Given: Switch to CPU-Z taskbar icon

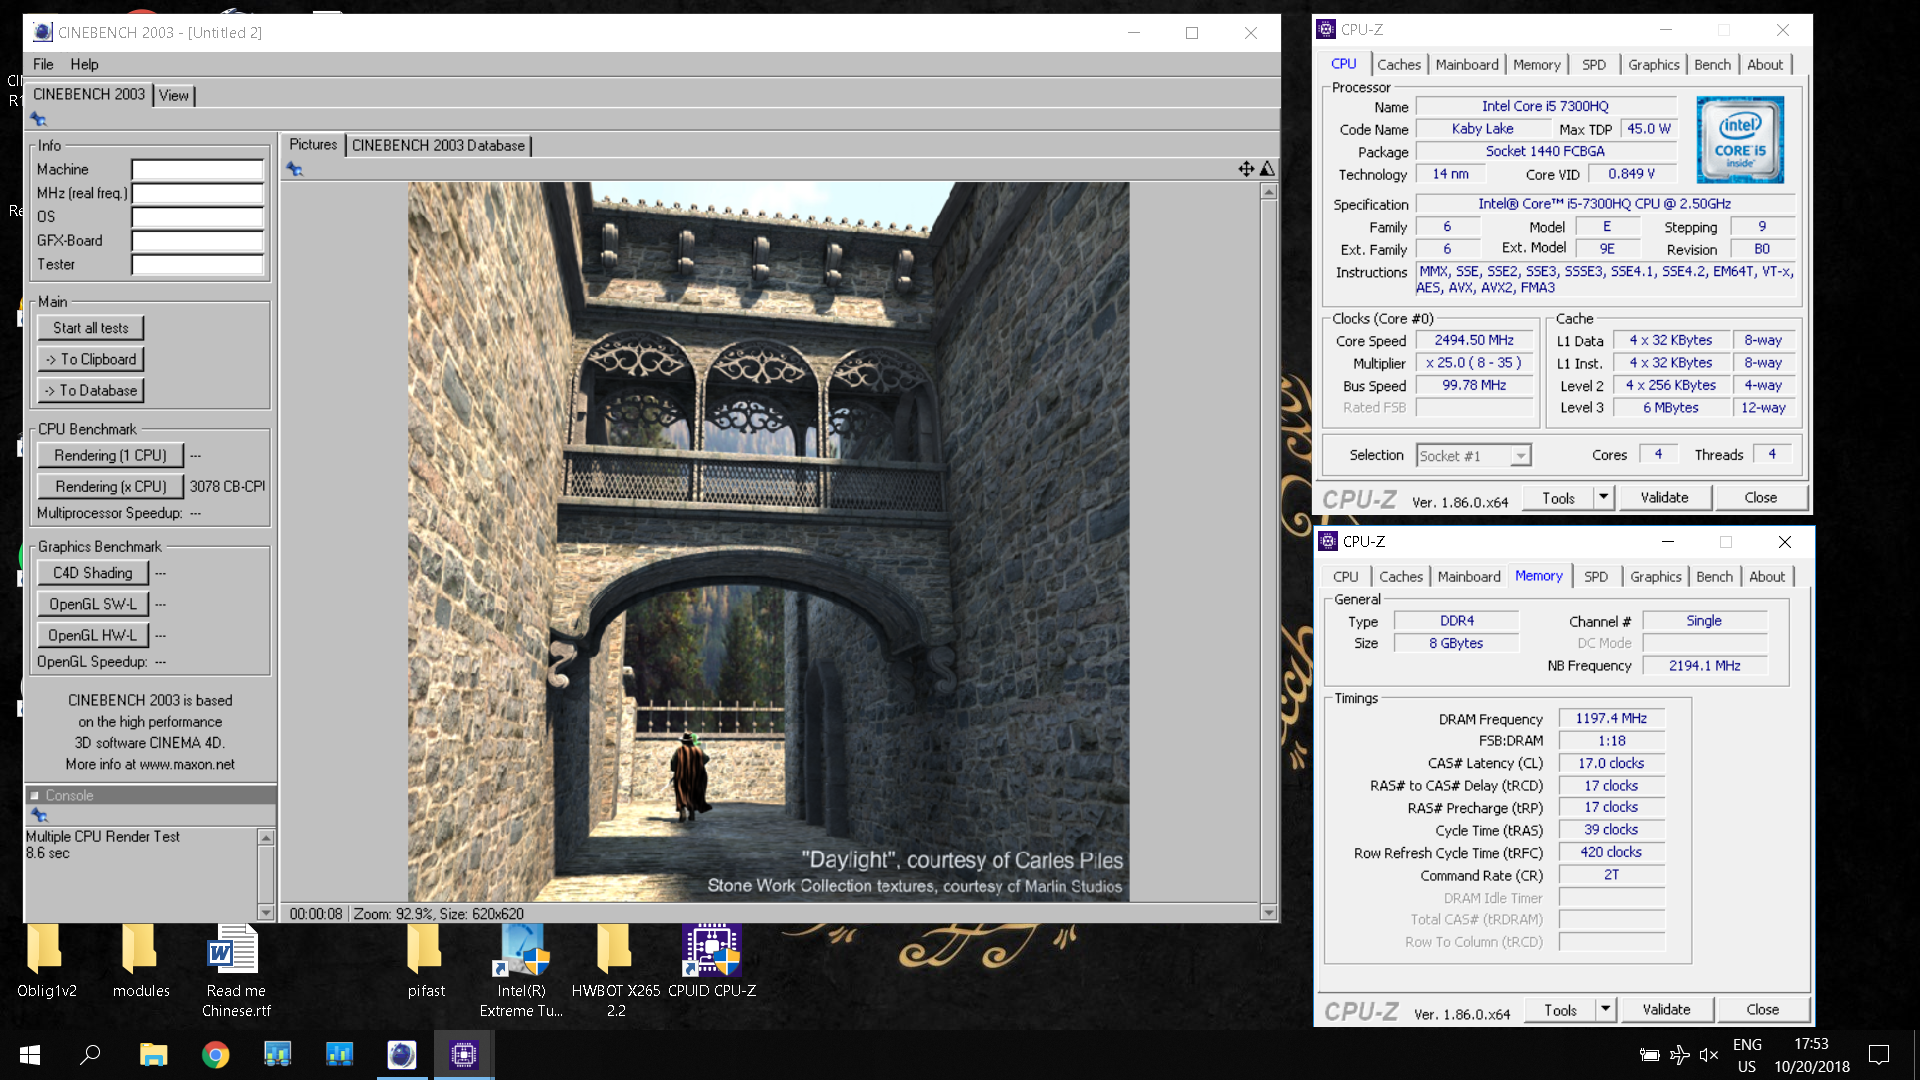Looking at the screenshot, I should click(x=463, y=1055).
